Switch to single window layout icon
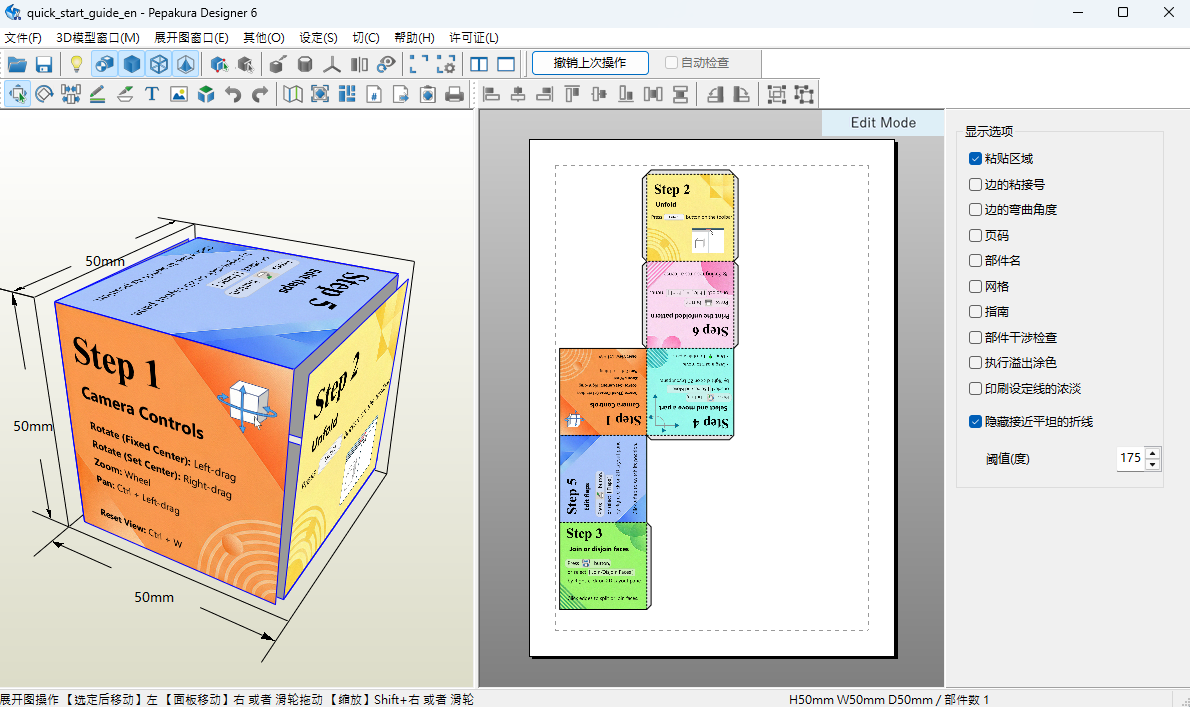Viewport: 1190px width, 707px height. [506, 64]
